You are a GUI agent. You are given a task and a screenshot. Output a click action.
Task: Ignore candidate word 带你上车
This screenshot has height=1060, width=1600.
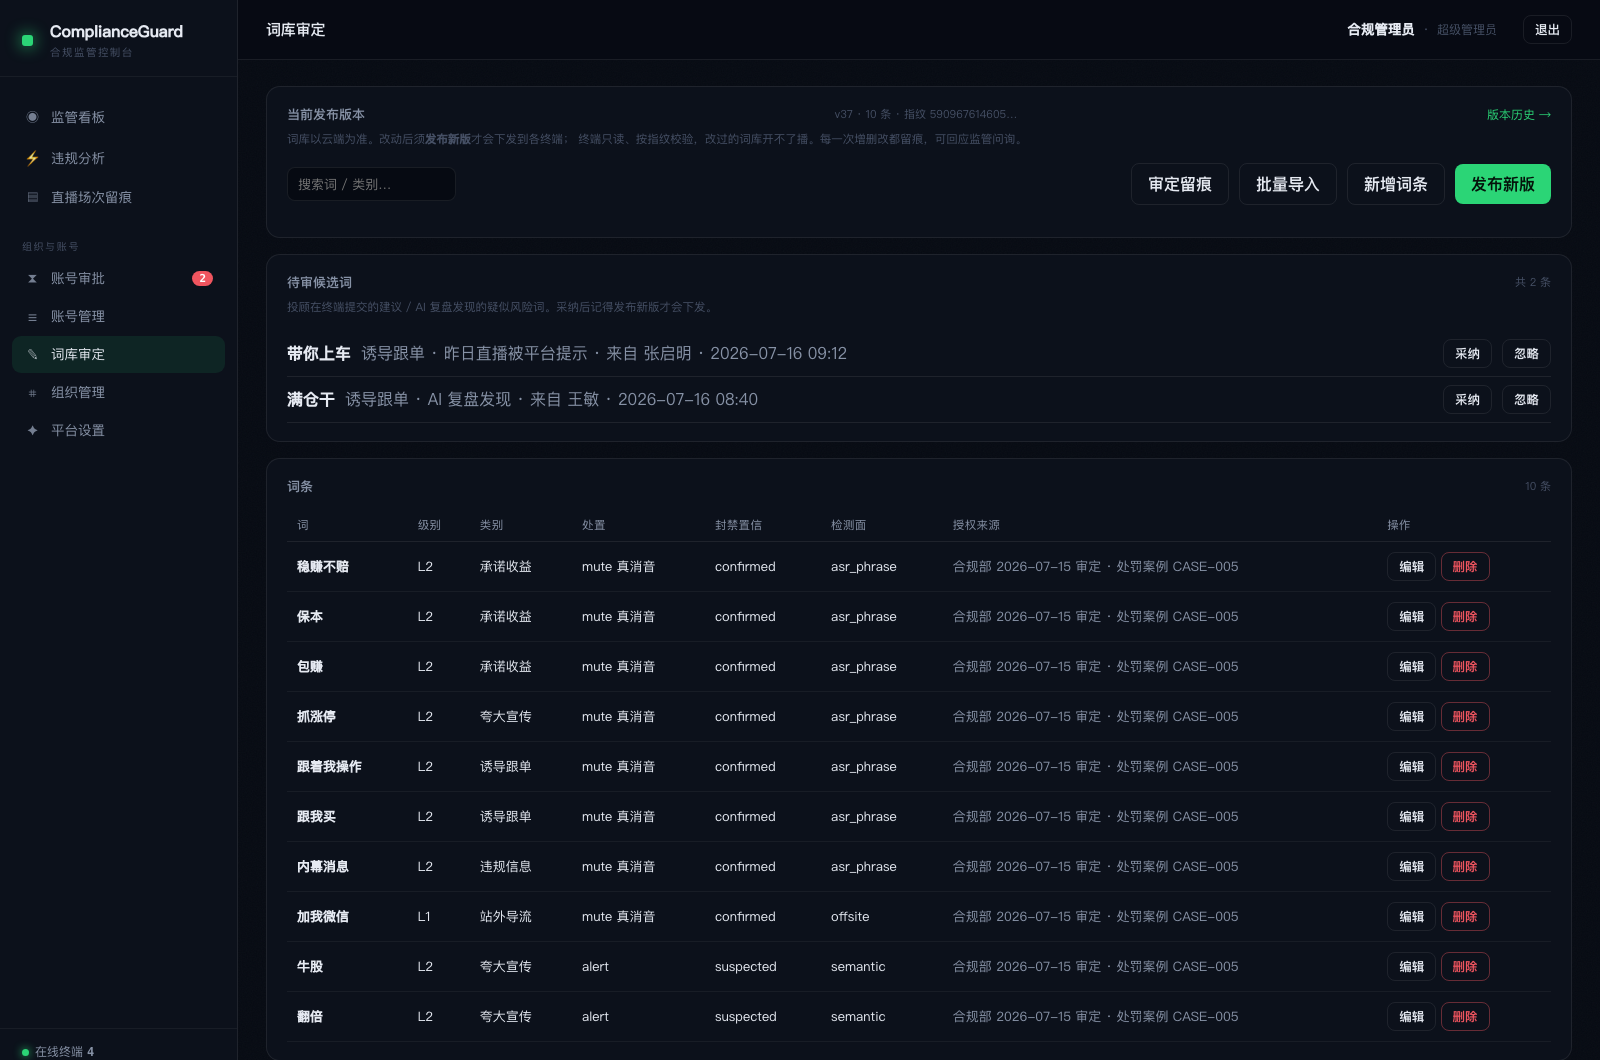tap(1526, 353)
